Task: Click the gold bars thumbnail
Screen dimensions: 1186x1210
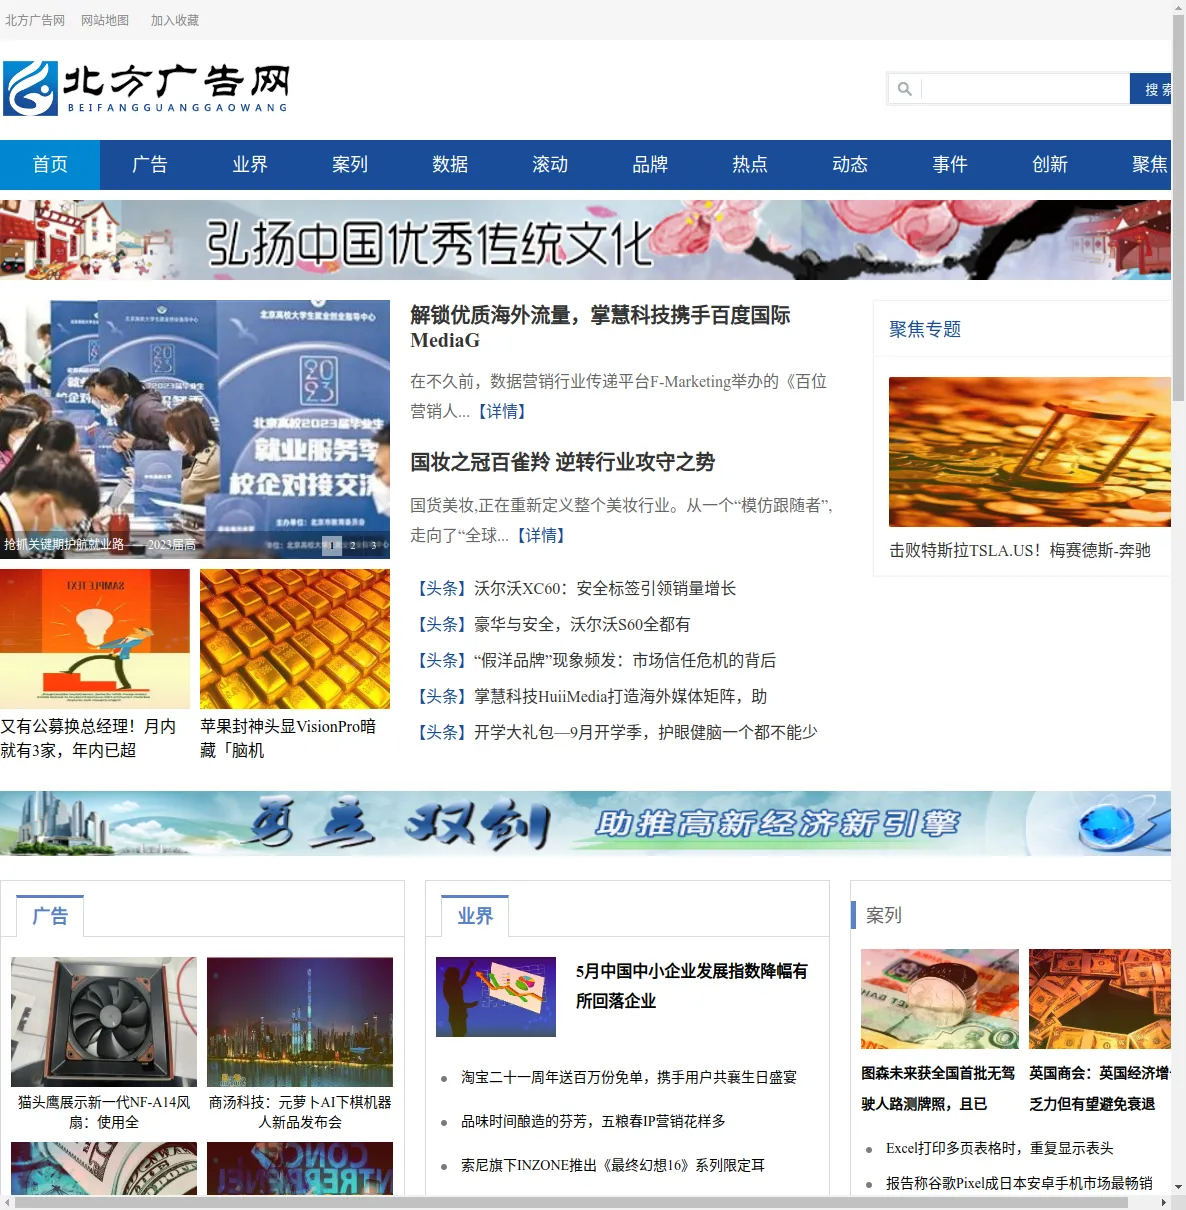Action: pyautogui.click(x=295, y=639)
